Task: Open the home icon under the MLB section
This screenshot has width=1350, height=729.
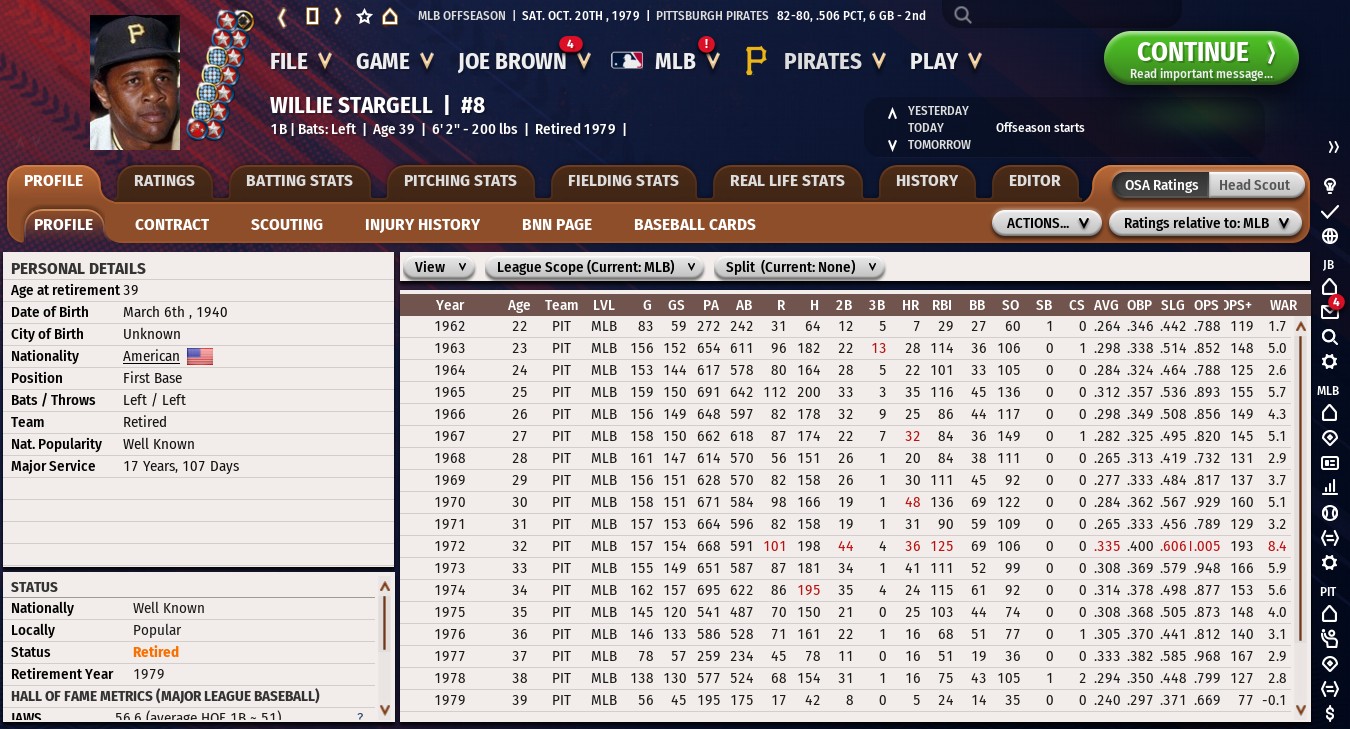Action: tap(1330, 413)
